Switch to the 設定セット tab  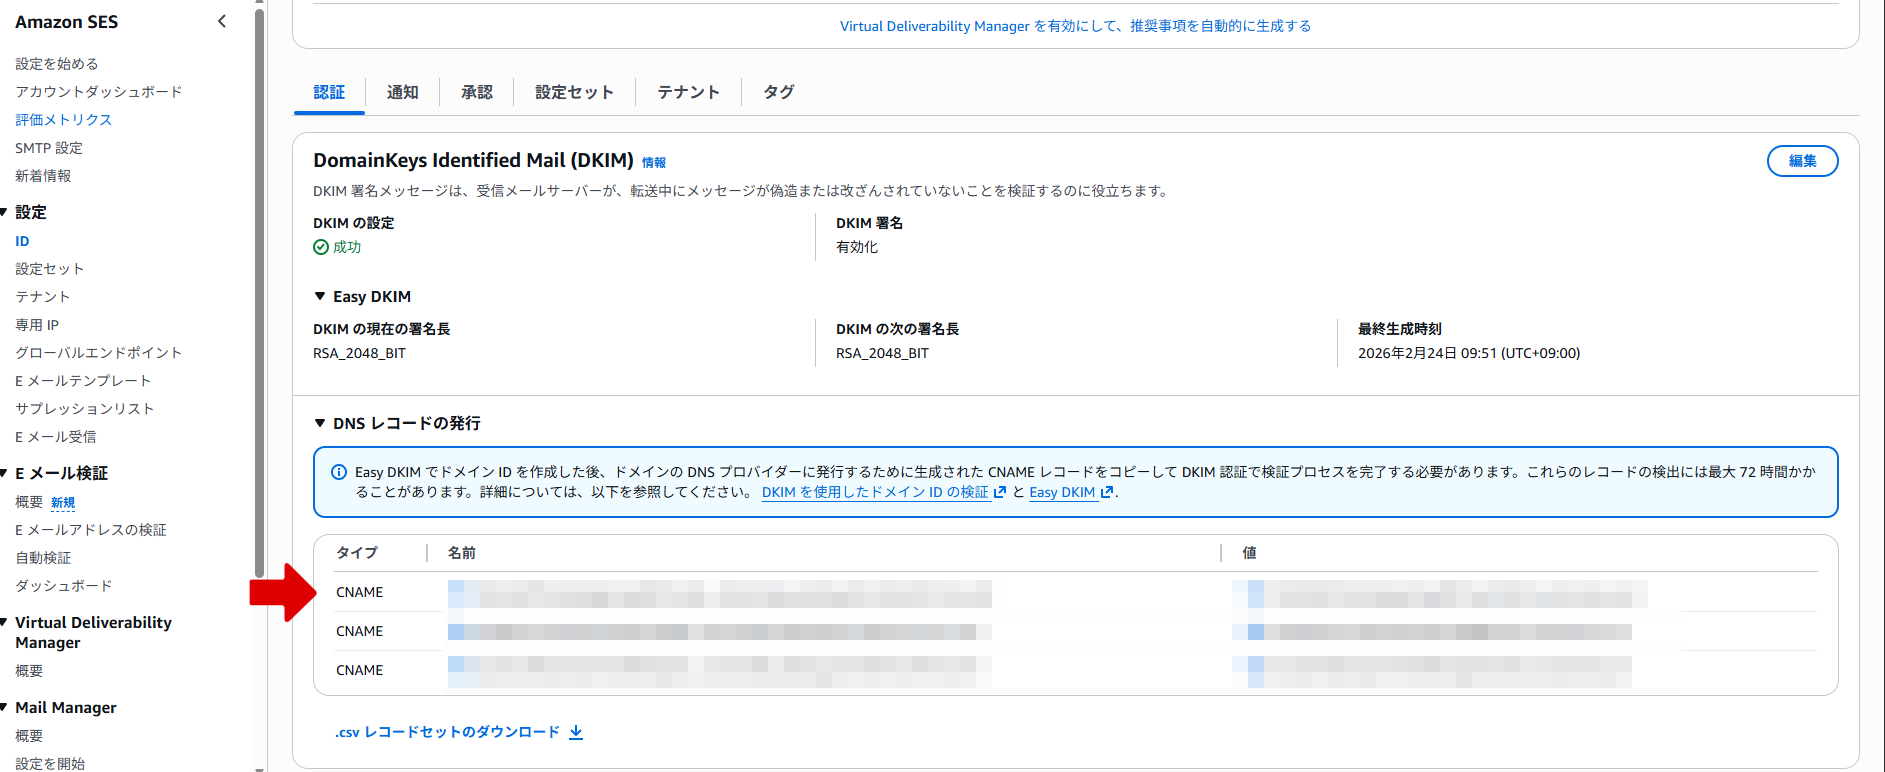pyautogui.click(x=574, y=92)
